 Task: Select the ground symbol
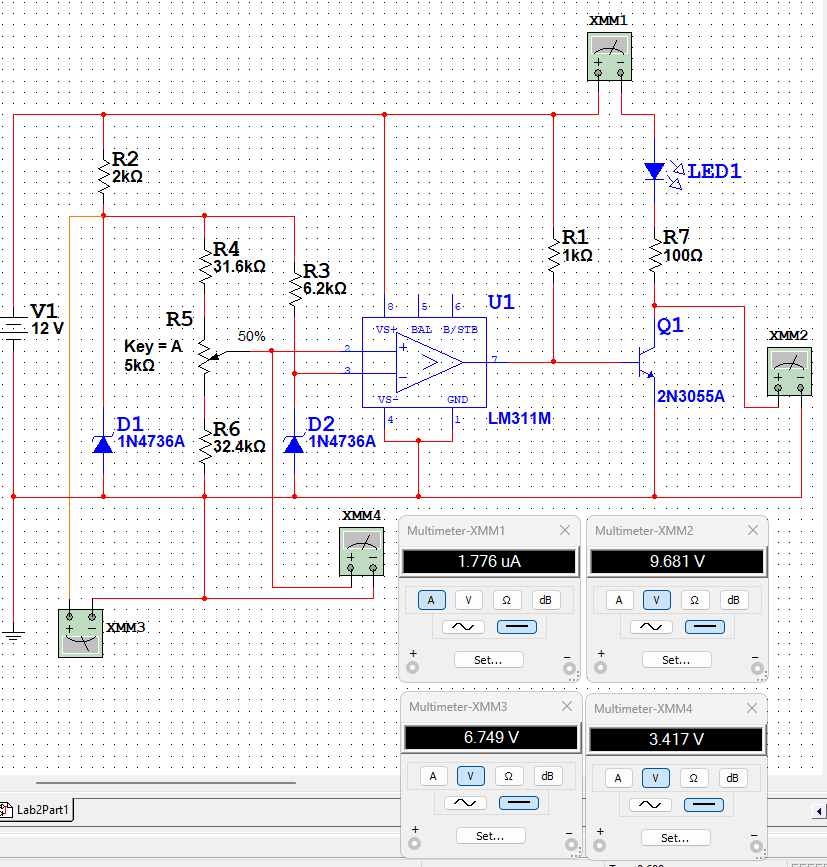coord(13,636)
